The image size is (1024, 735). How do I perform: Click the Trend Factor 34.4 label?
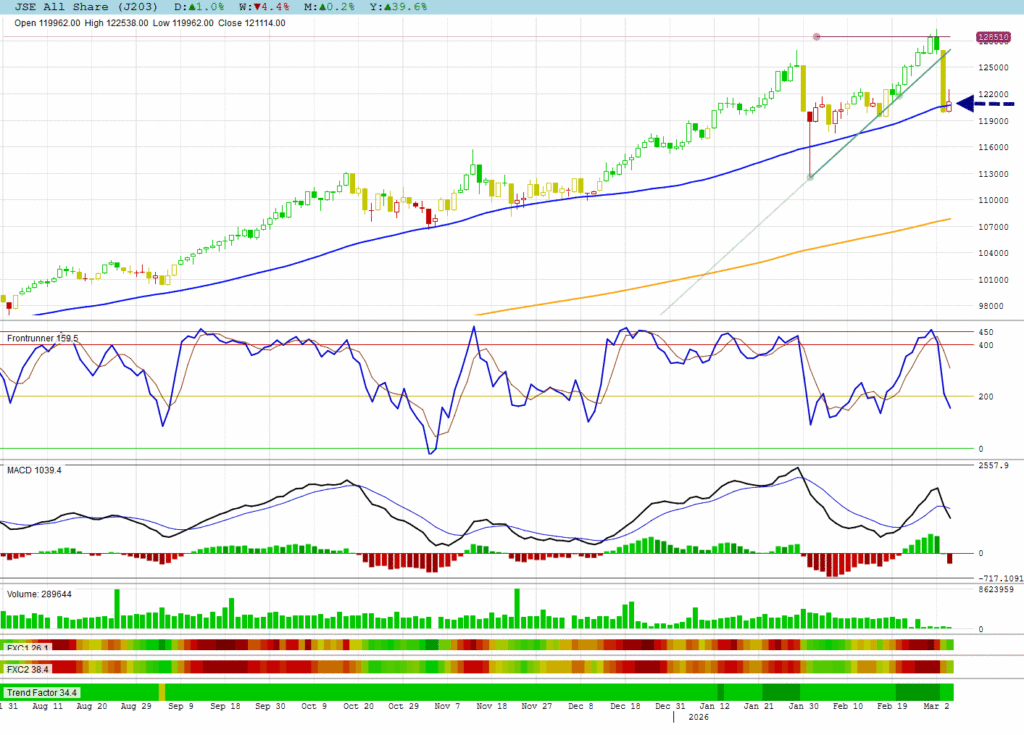(42, 692)
